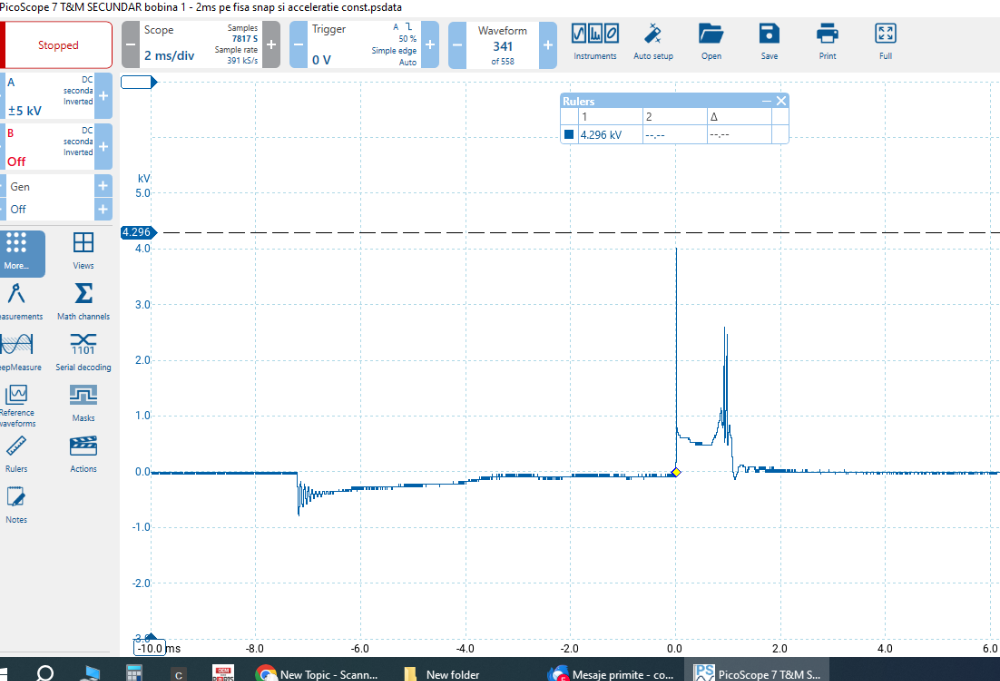Toggle the Stopped capture button
1000x681 pixels.
(58, 45)
